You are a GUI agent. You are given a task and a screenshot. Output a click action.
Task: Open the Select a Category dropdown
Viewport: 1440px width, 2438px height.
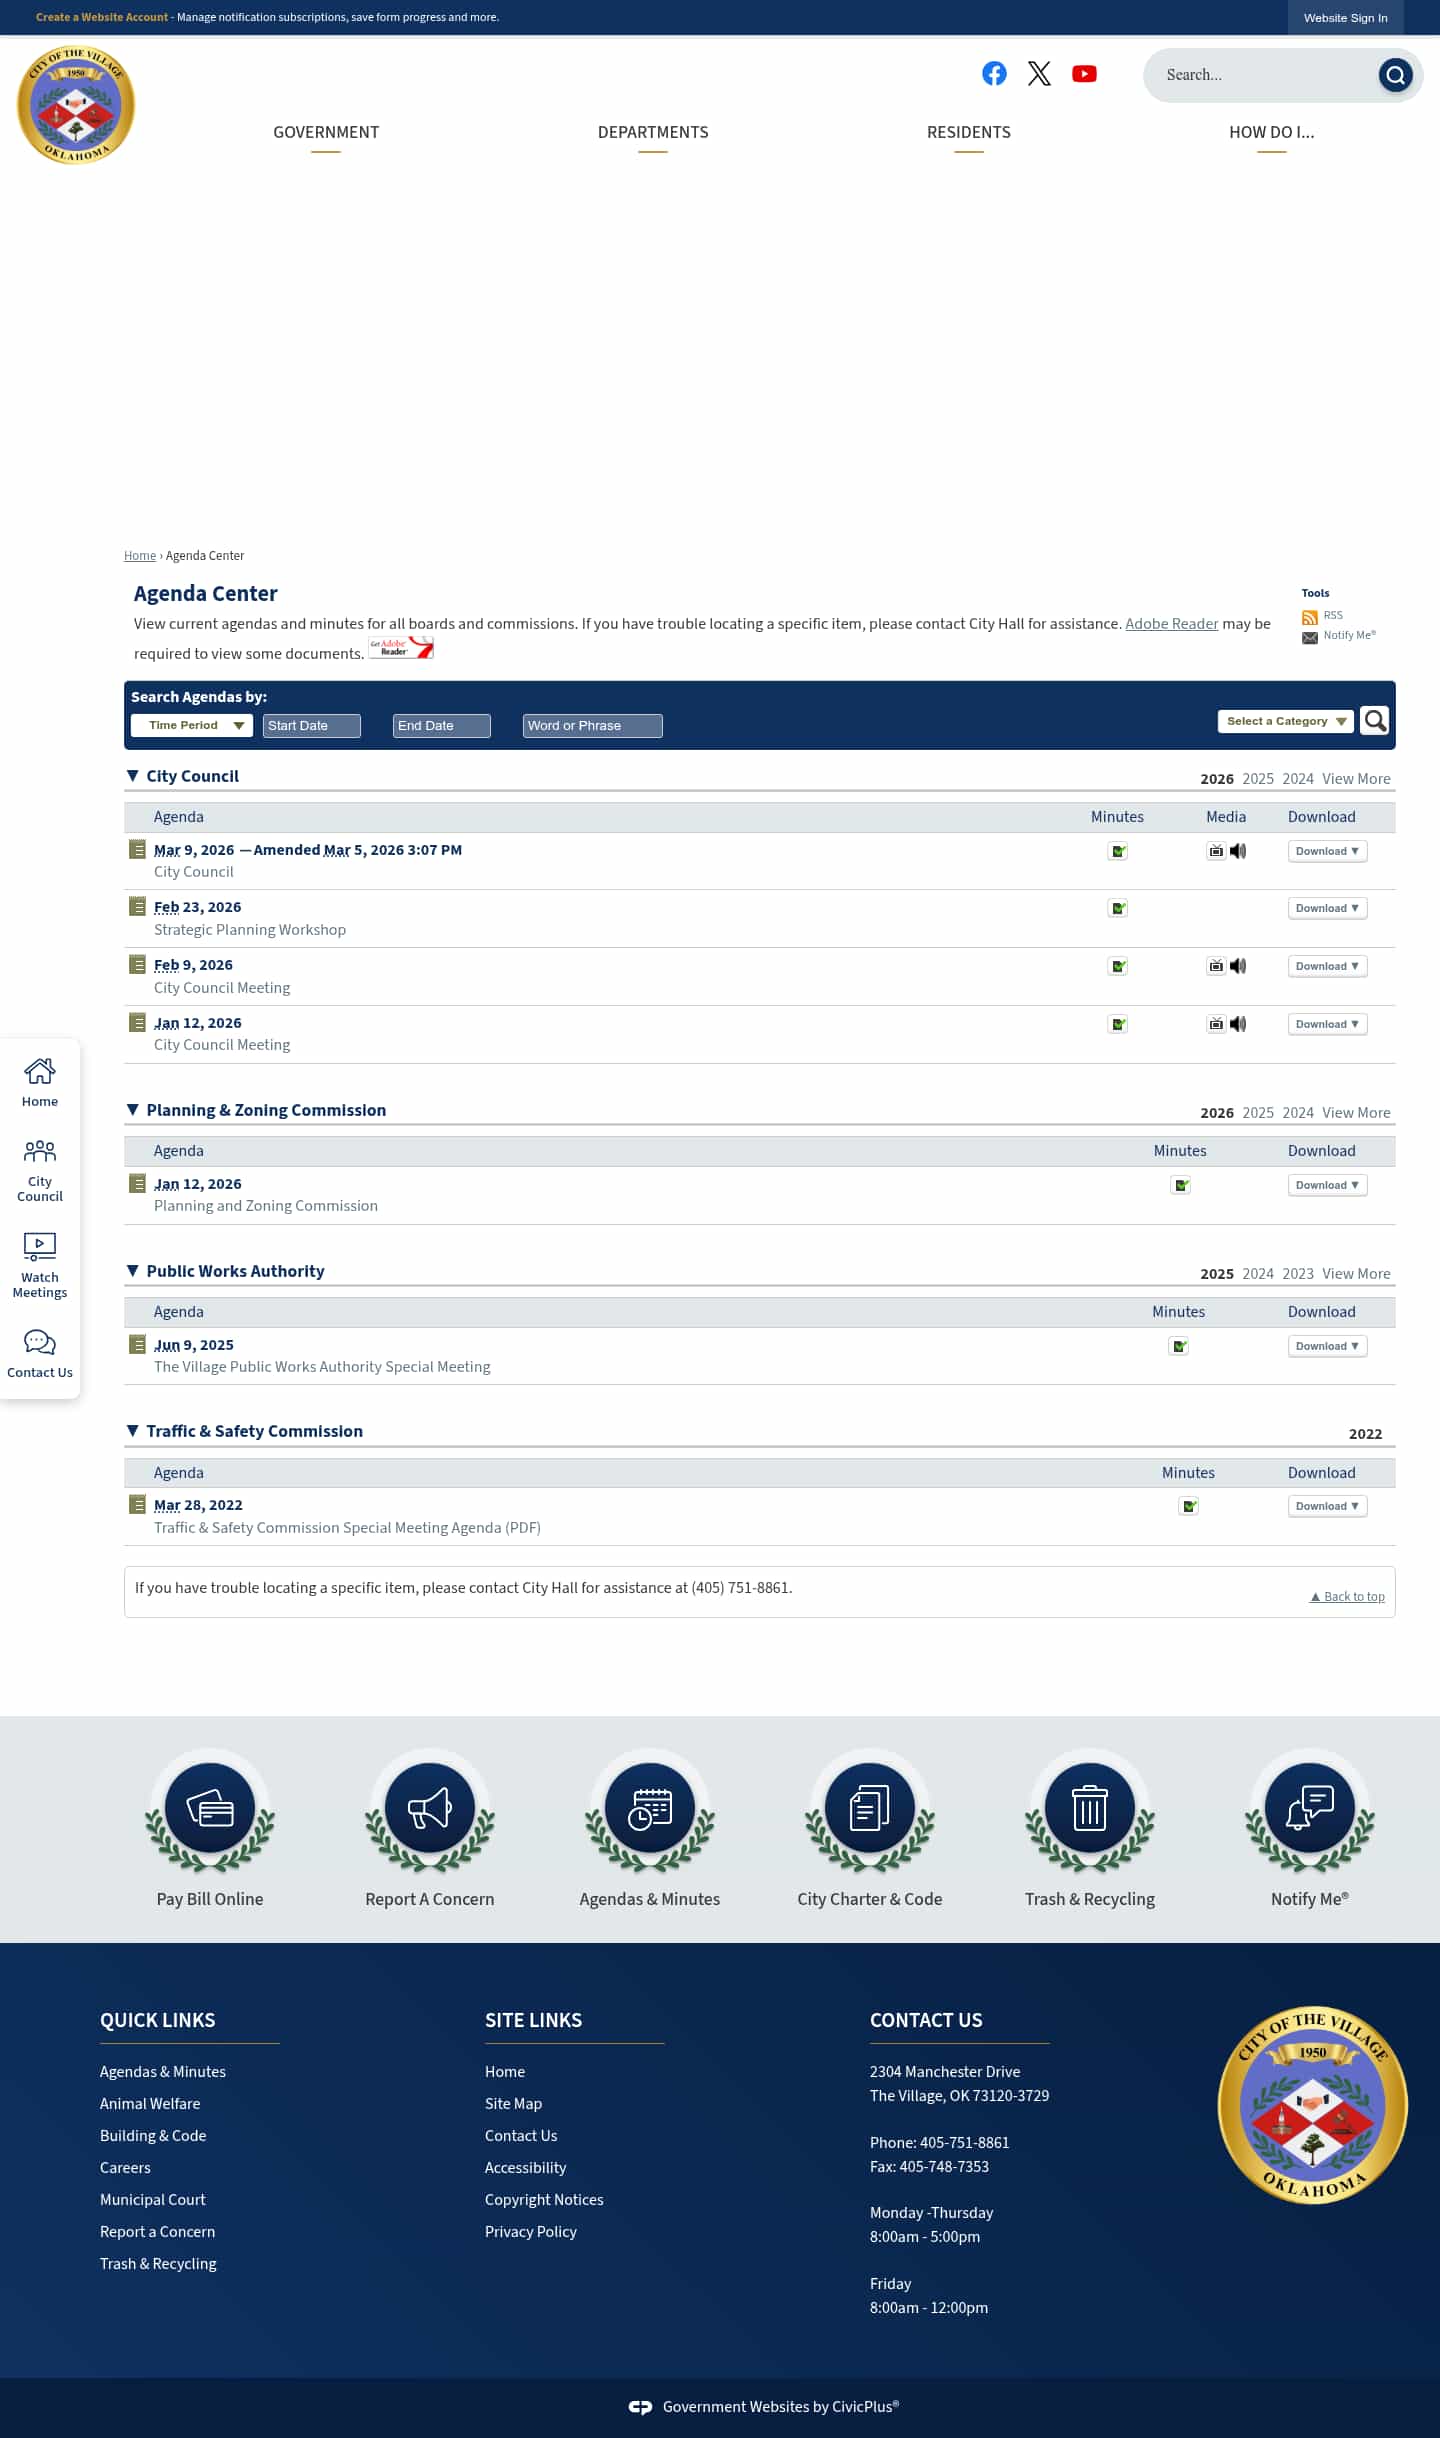pyautogui.click(x=1286, y=721)
